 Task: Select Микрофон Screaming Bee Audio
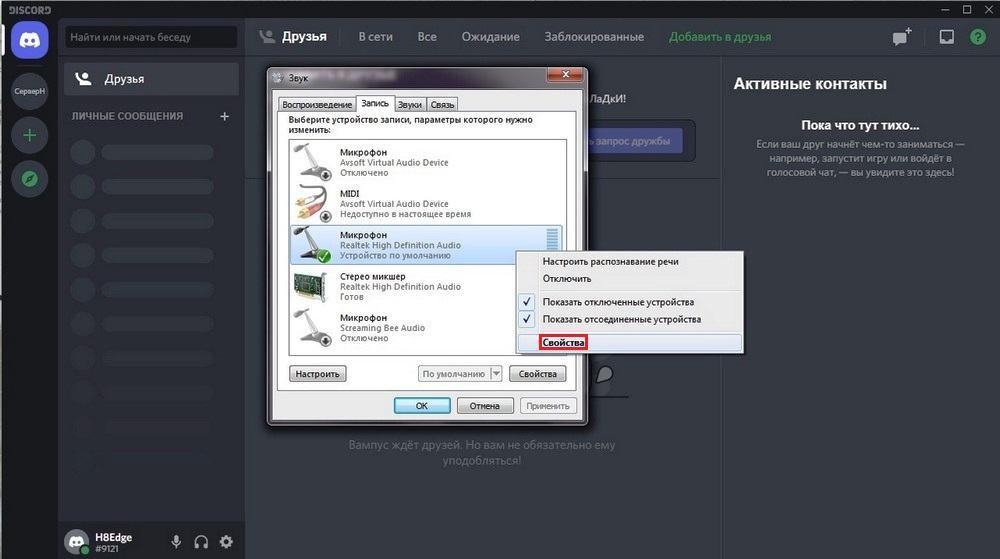click(x=427, y=328)
